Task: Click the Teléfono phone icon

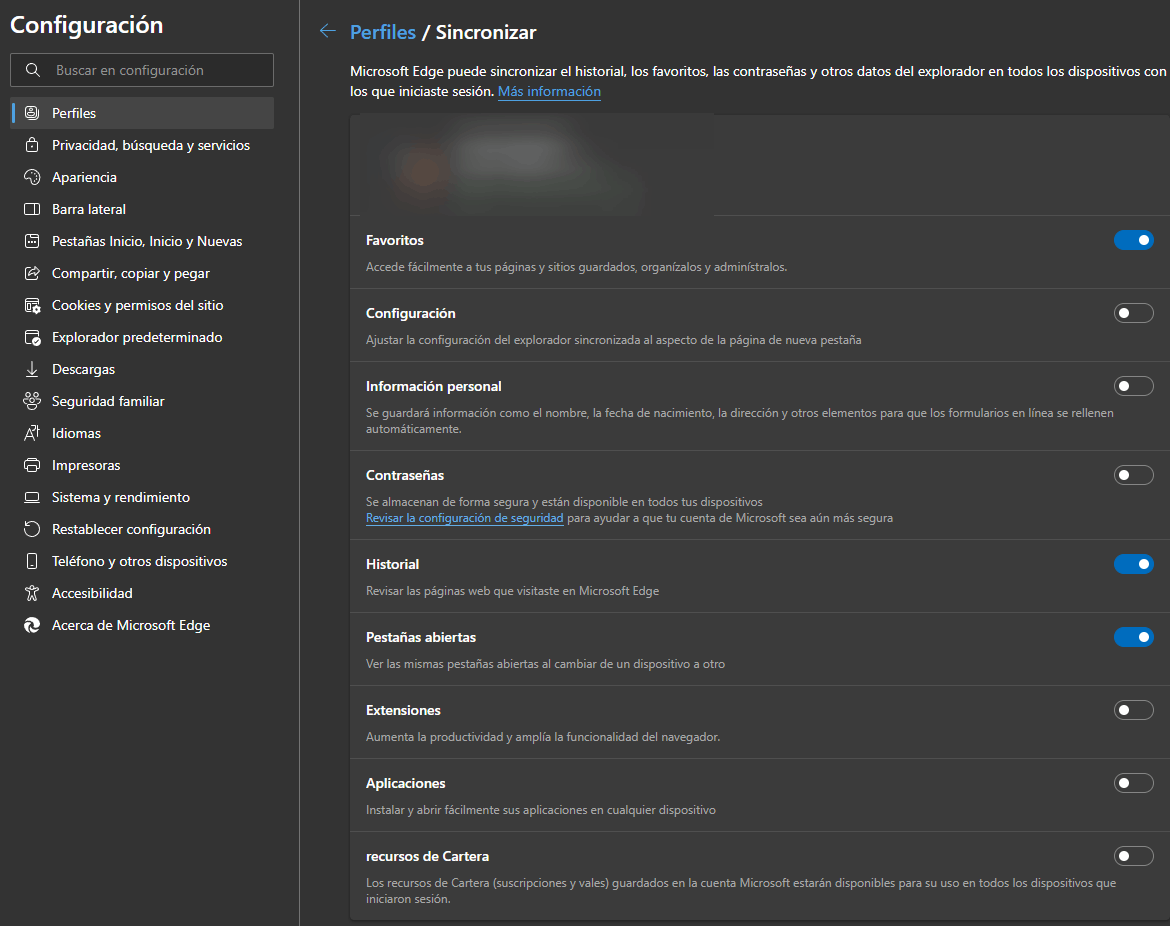Action: click(x=32, y=561)
